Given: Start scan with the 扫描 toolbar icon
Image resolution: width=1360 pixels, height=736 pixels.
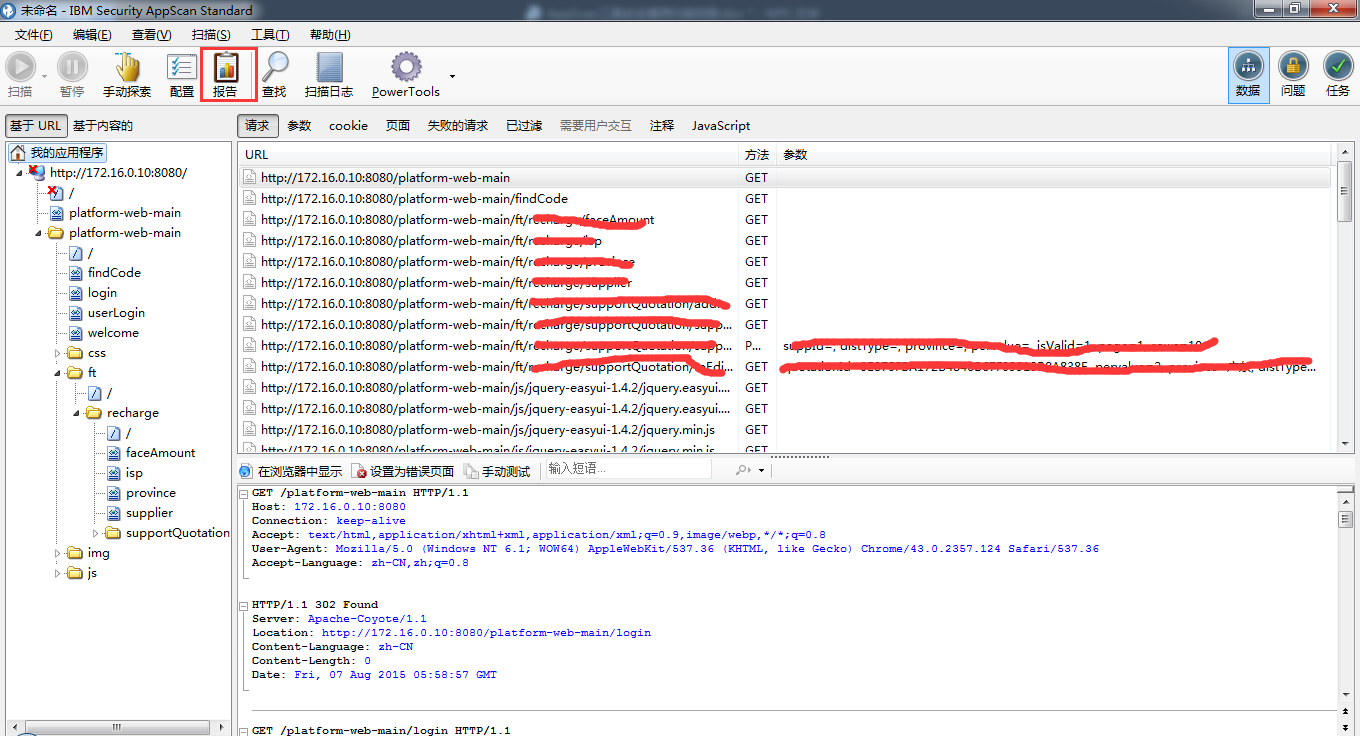Looking at the screenshot, I should click(20, 67).
